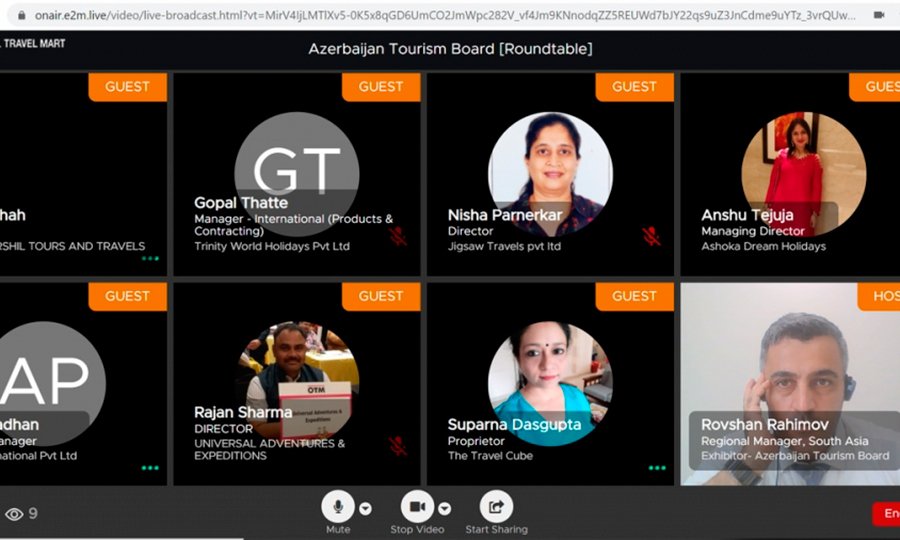The image size is (900, 540).
Task: Click green dots on SHIL TOURS AND TRAVELS tile
Action: coord(150,258)
